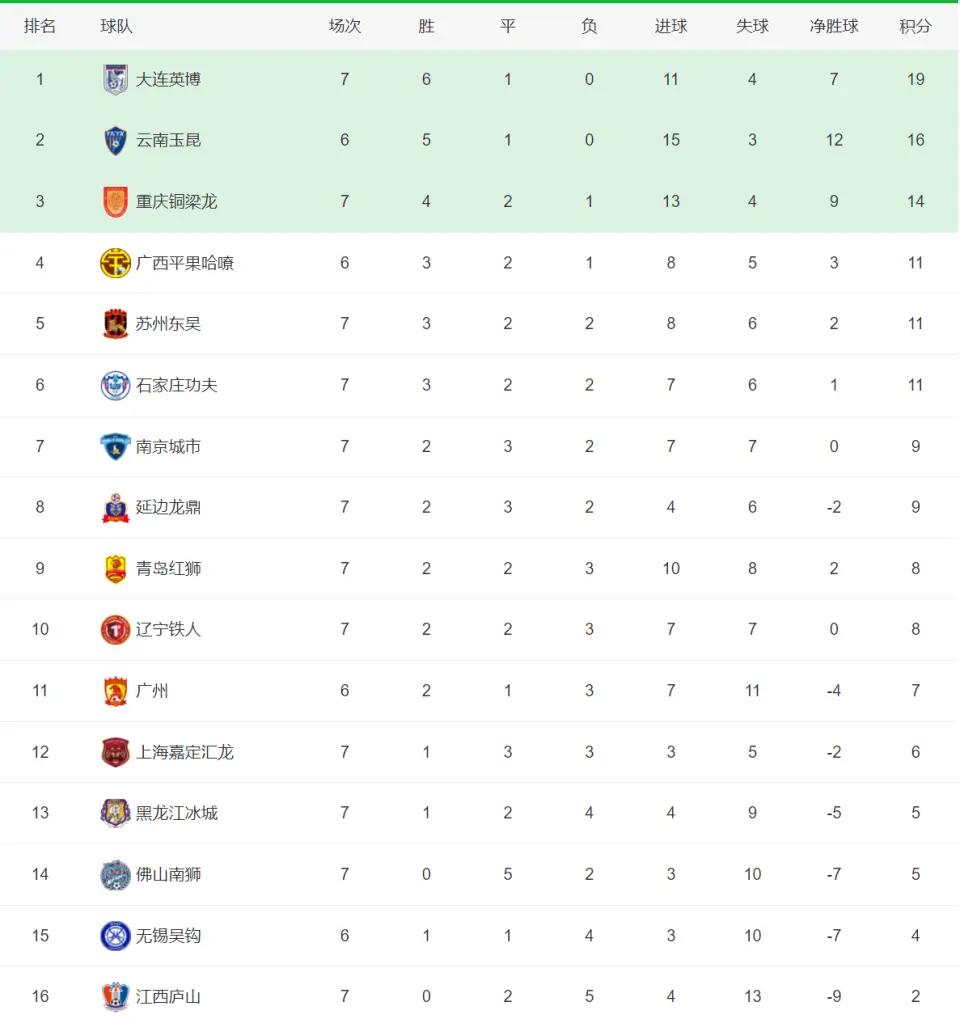Open the 青岛红狮 logo icon
The width and height of the screenshot is (960, 1023).
116,569
